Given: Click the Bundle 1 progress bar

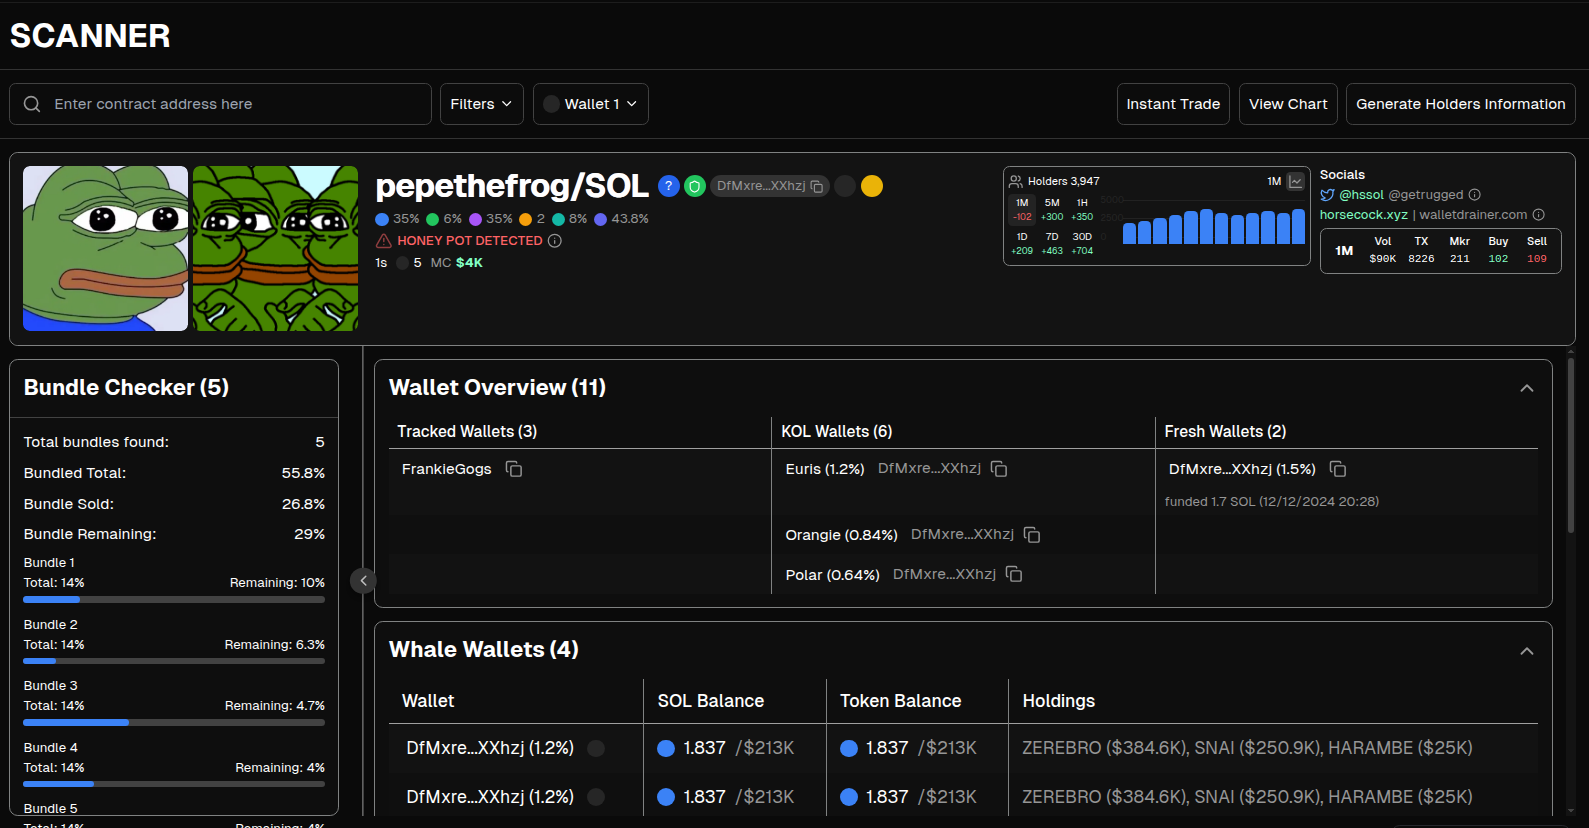Looking at the screenshot, I should pyautogui.click(x=174, y=600).
